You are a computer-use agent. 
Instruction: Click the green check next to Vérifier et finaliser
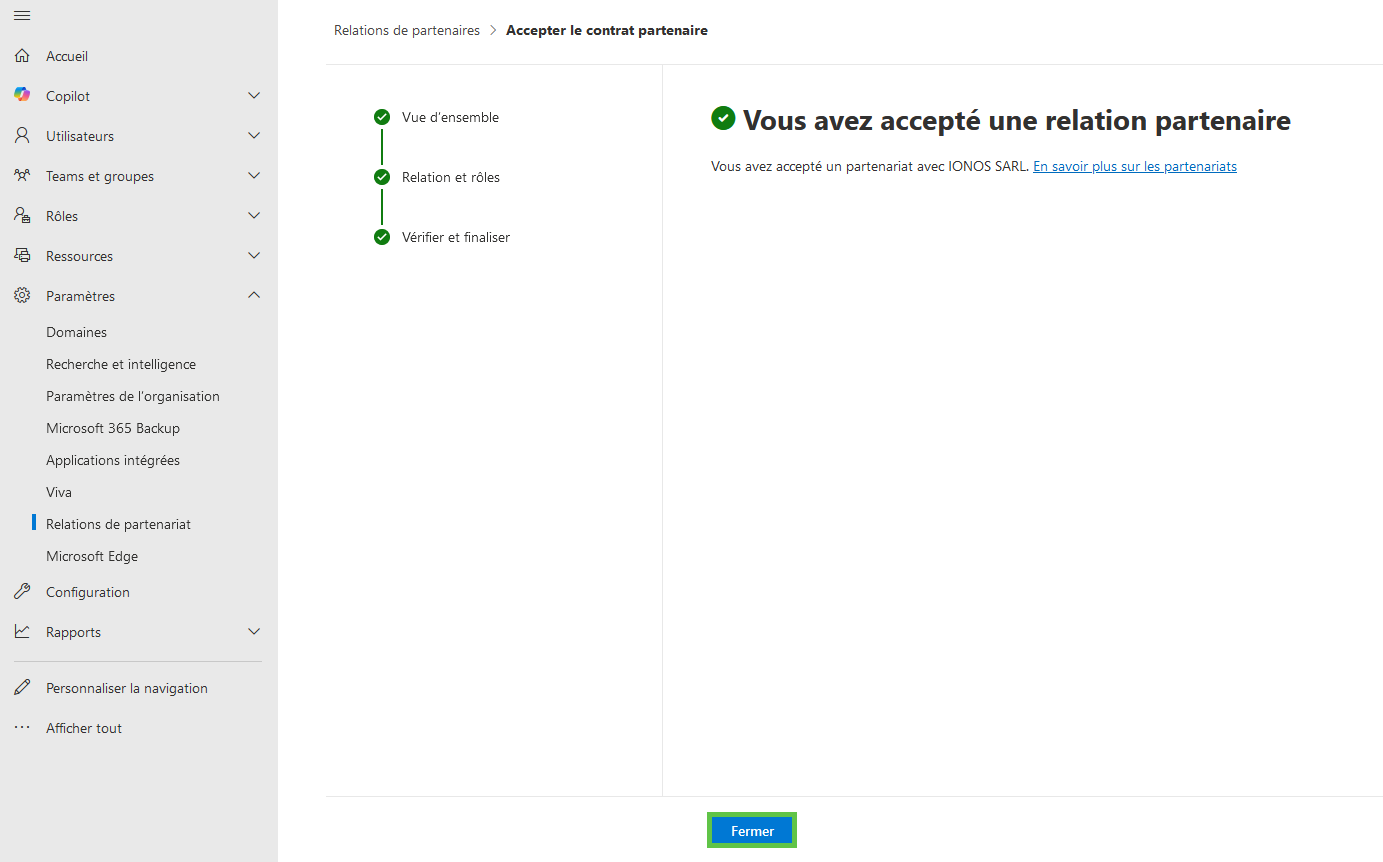382,237
